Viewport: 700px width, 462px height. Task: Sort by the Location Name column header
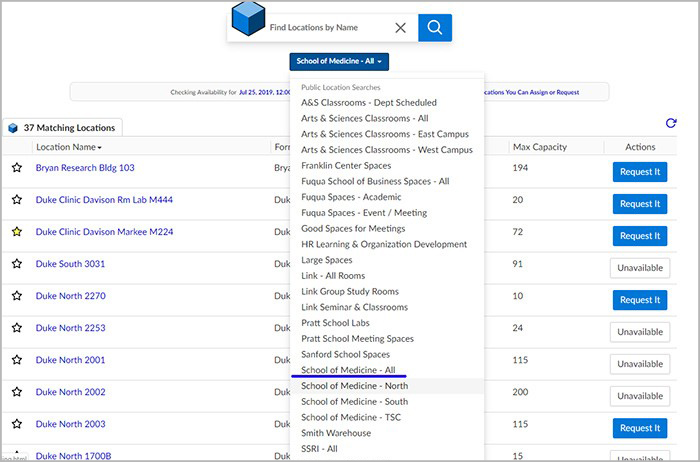pos(69,147)
